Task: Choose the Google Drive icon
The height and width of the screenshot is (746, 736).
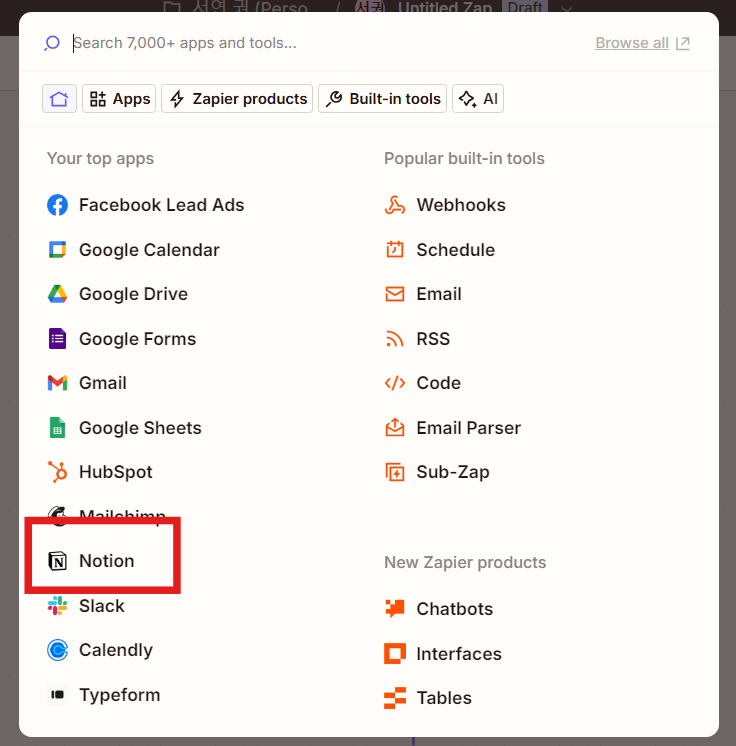Action: point(58,294)
